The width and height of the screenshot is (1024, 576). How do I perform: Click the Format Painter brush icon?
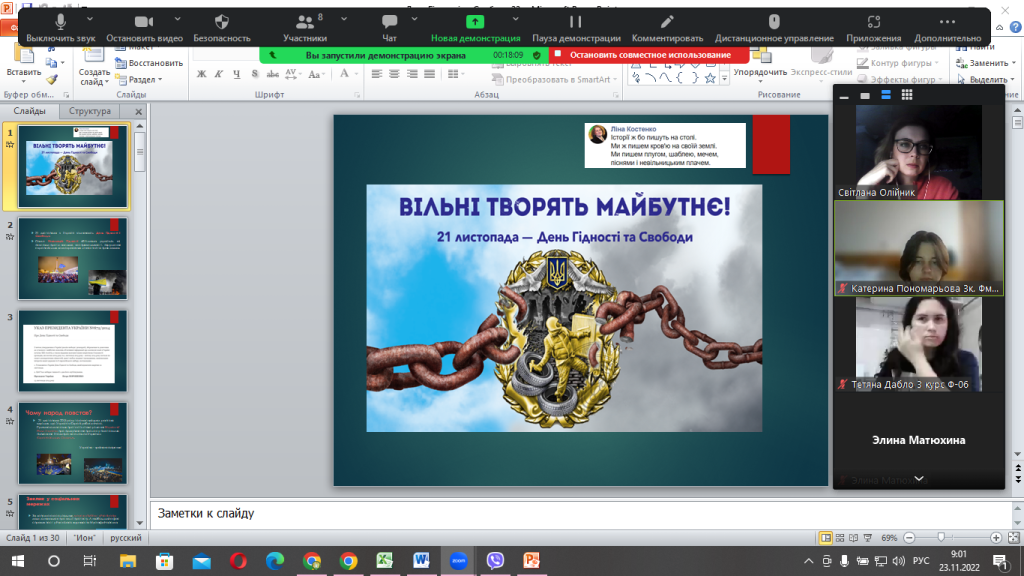[x=52, y=80]
